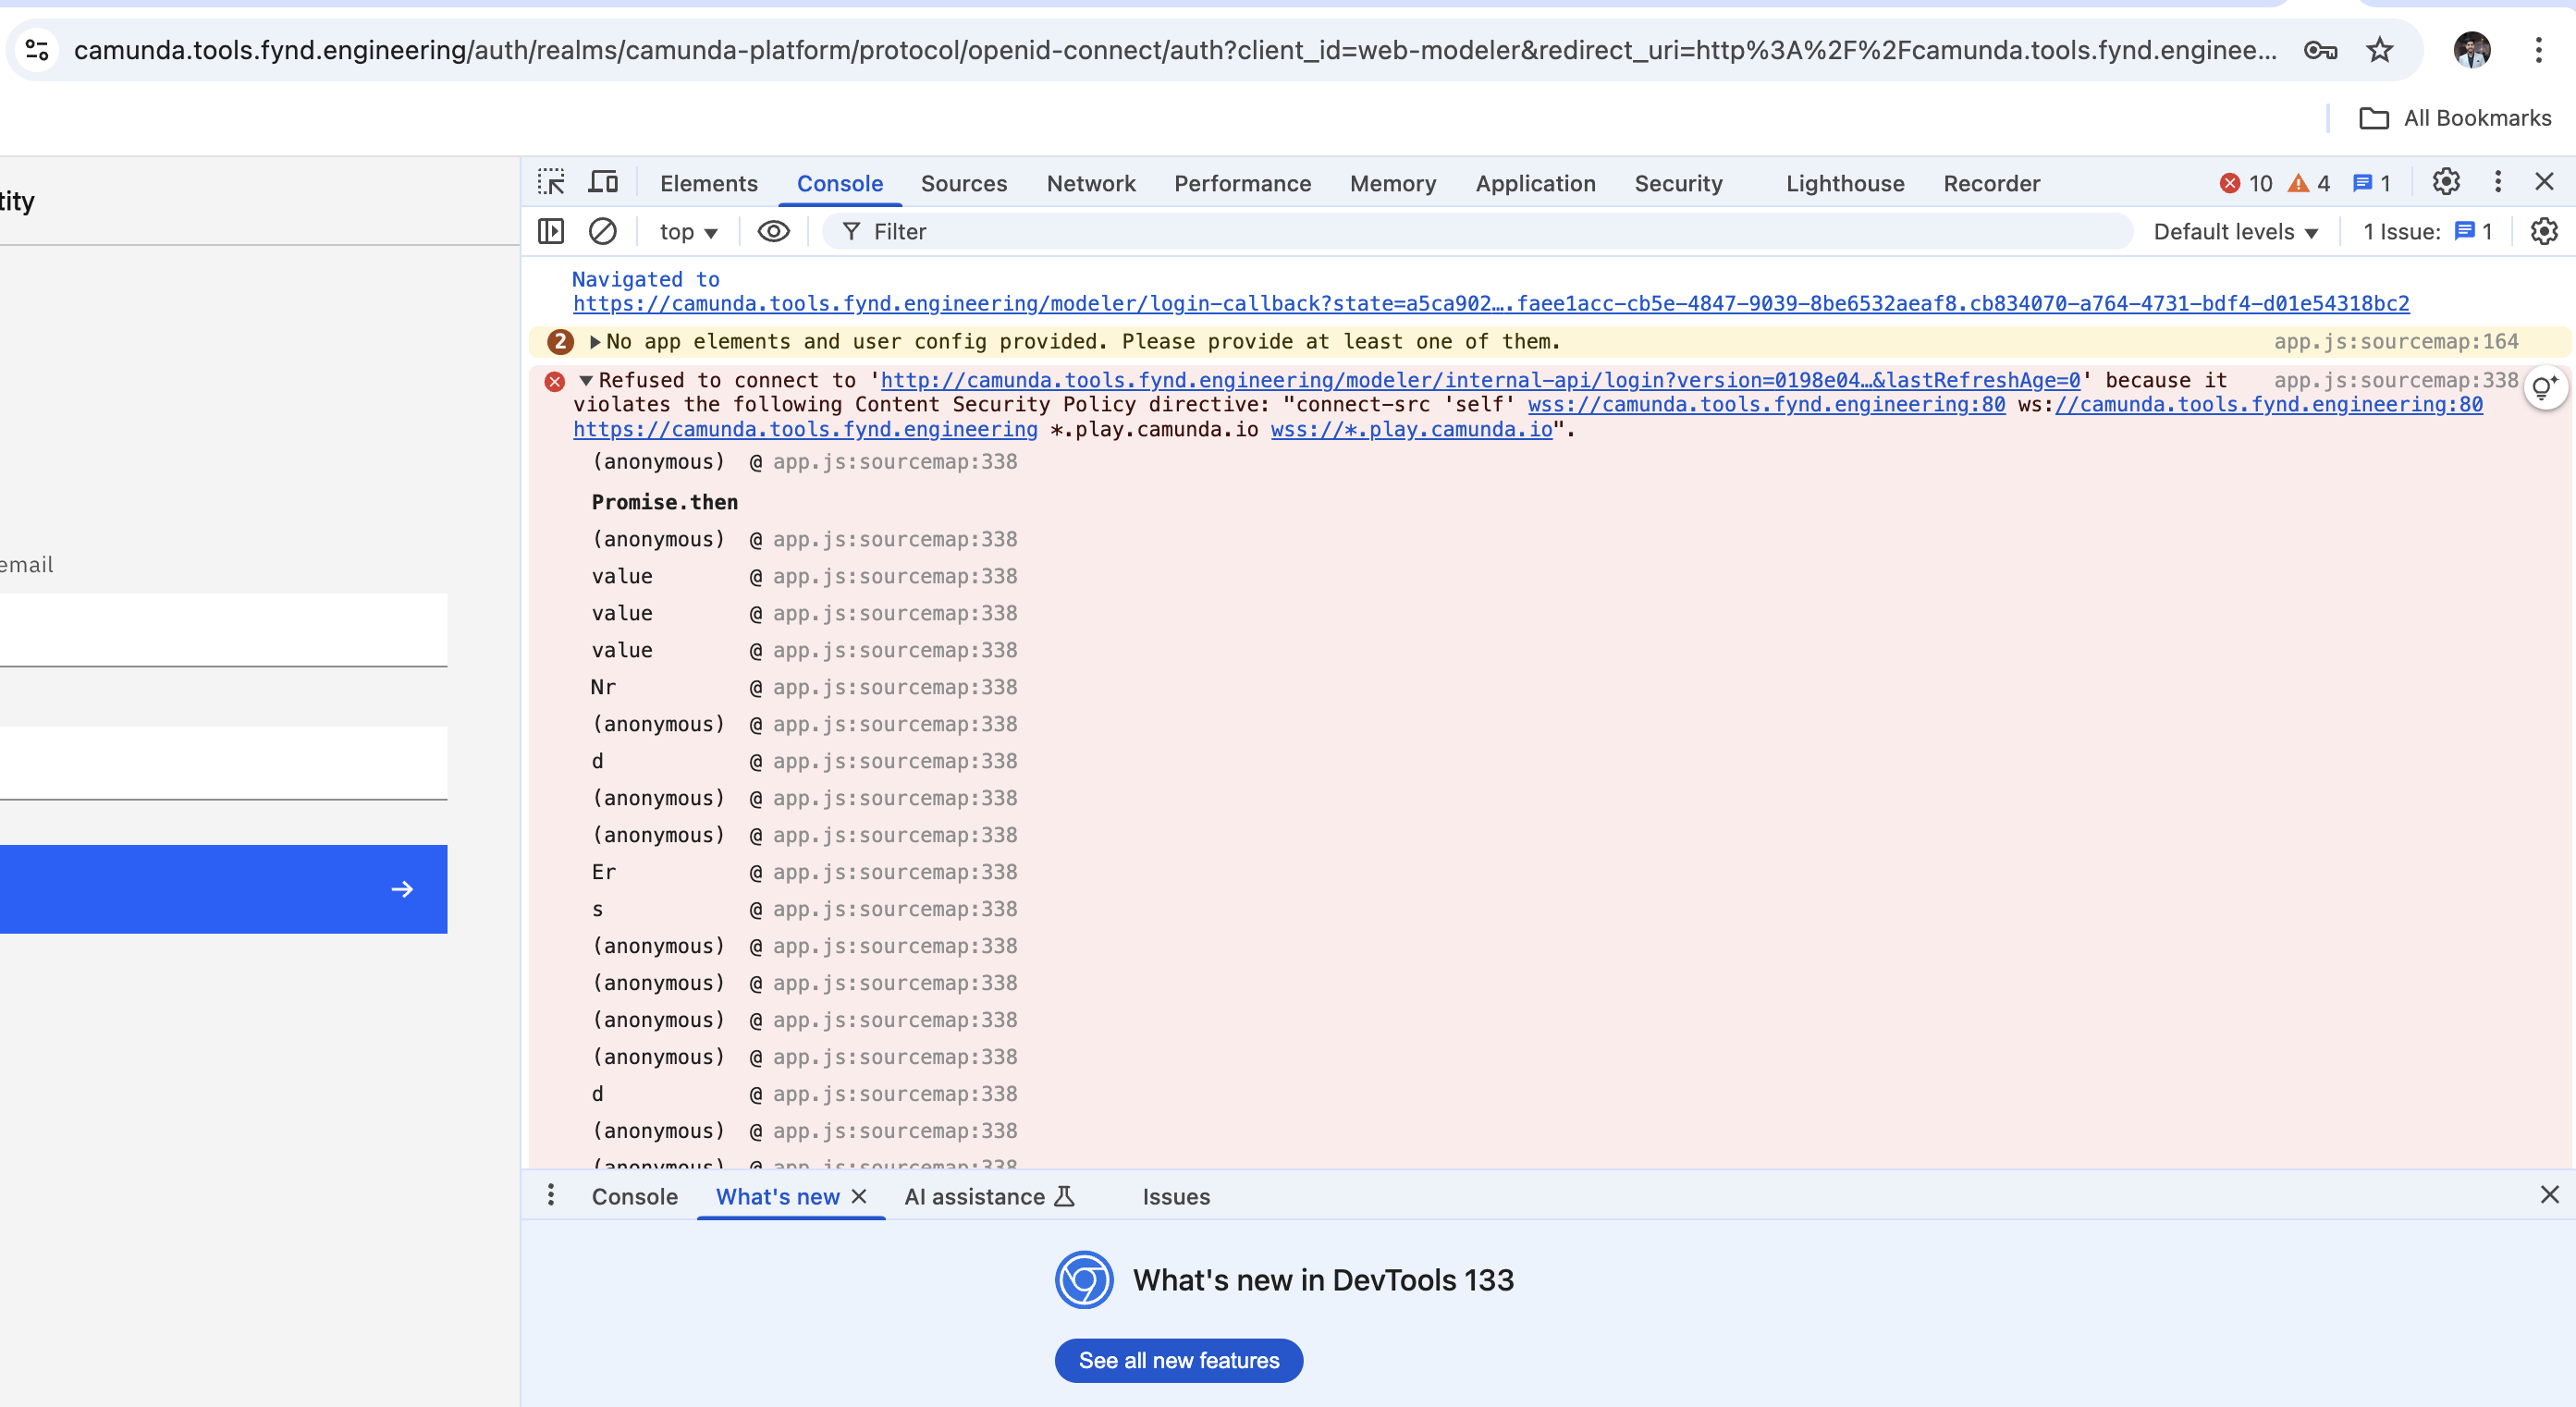Image resolution: width=2576 pixels, height=1407 pixels.
Task: Open the Default levels dropdown
Action: click(2235, 232)
